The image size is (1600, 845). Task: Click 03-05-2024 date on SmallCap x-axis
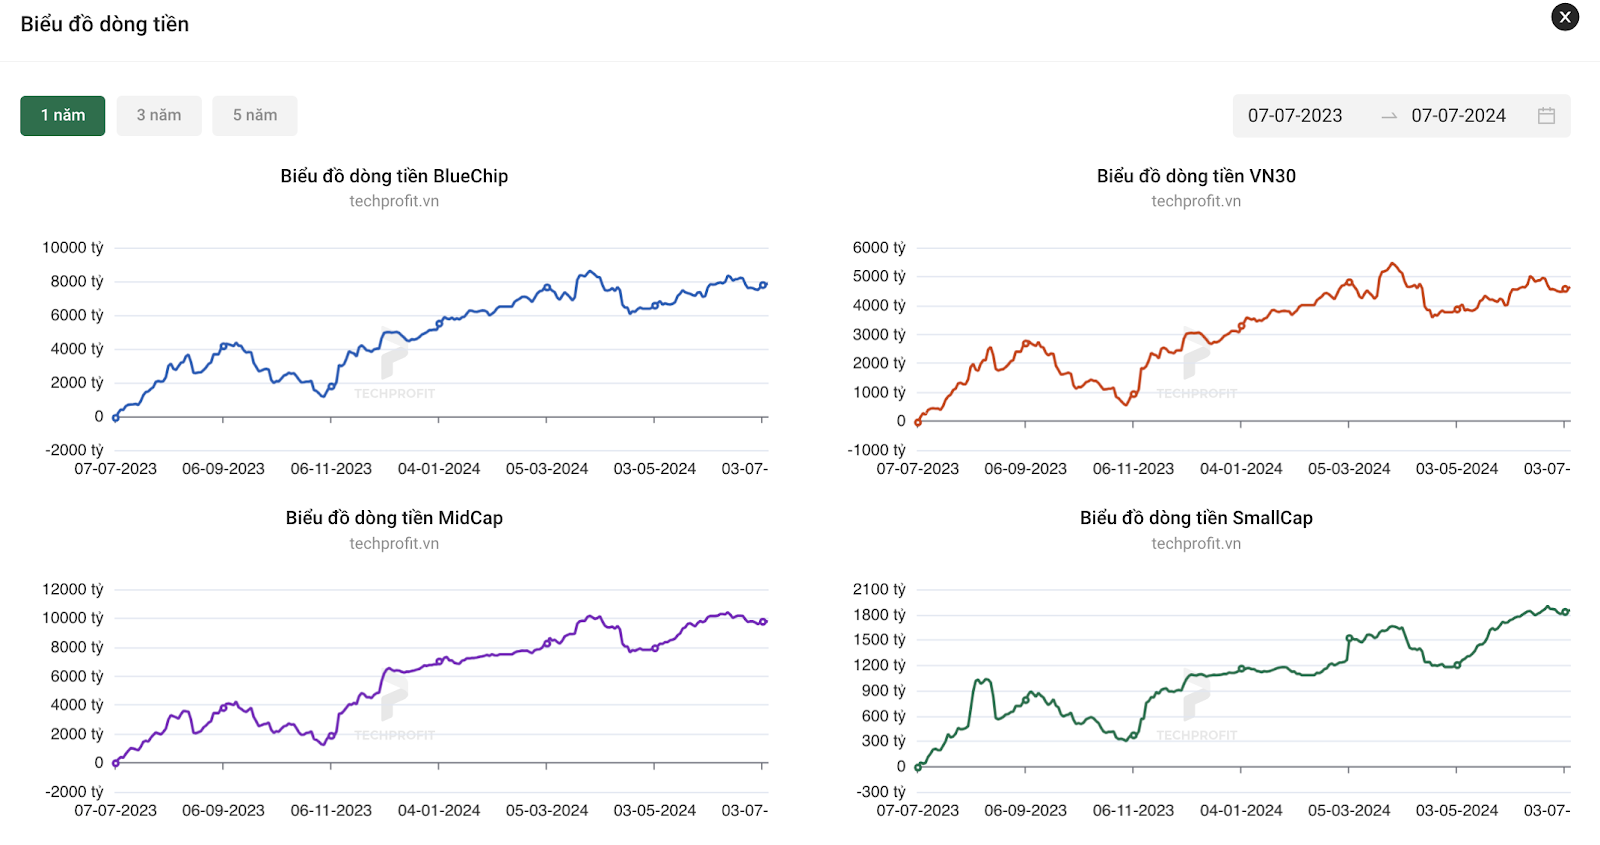pos(1457,811)
